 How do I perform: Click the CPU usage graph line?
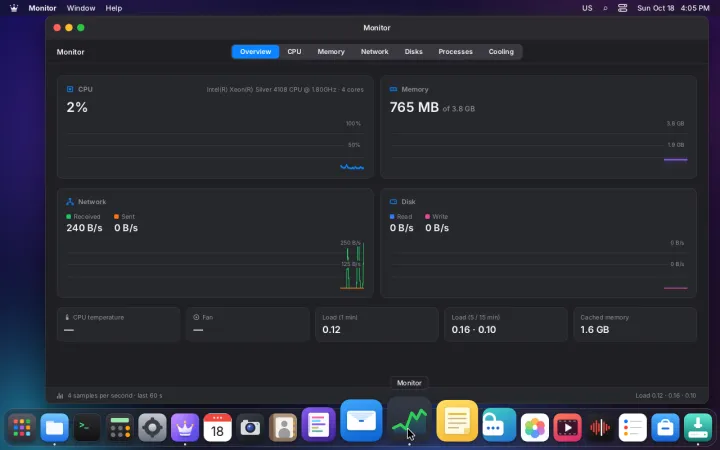[x=352, y=167]
